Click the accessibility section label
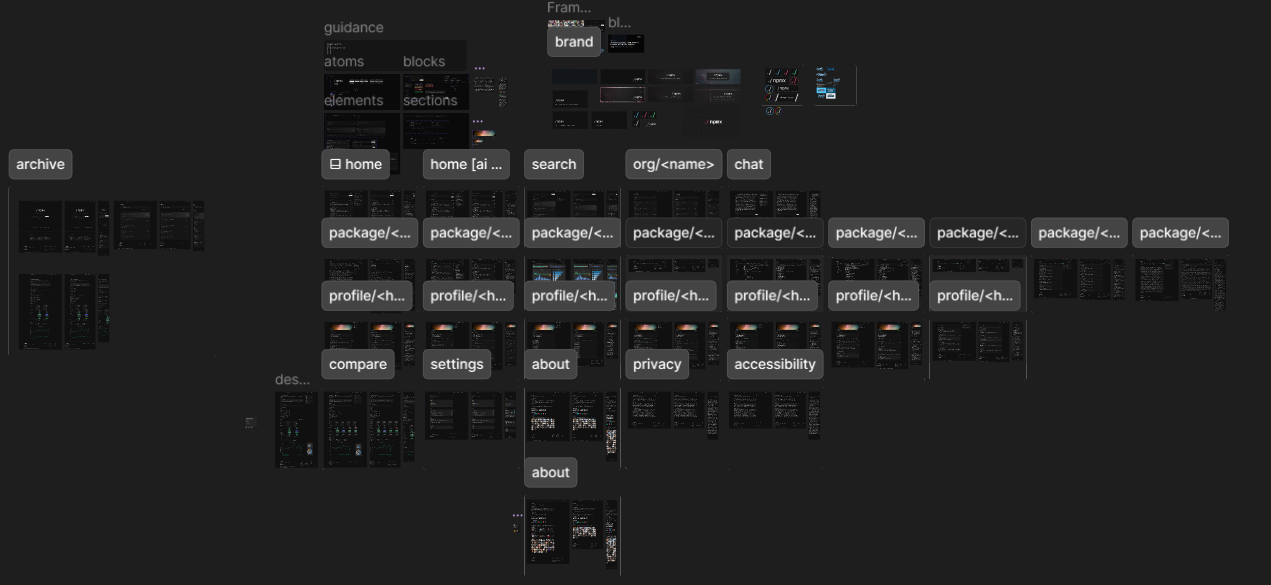This screenshot has height=585, width=1271. coord(774,364)
